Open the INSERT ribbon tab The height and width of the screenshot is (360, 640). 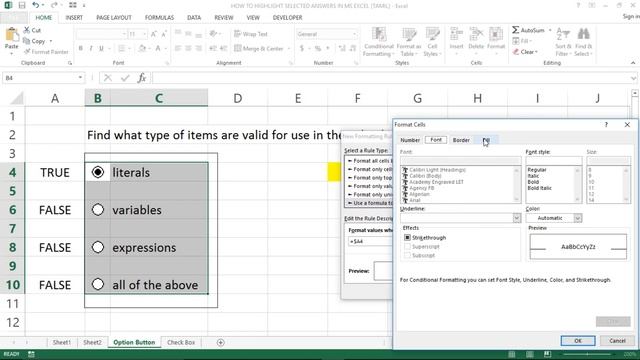coord(74,18)
